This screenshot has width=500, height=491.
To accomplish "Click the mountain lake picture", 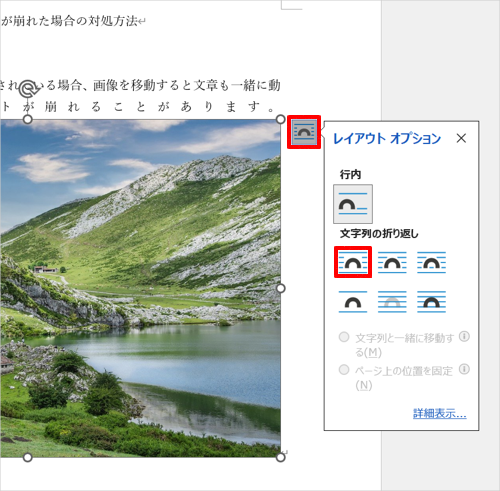I will click(x=140, y=288).
